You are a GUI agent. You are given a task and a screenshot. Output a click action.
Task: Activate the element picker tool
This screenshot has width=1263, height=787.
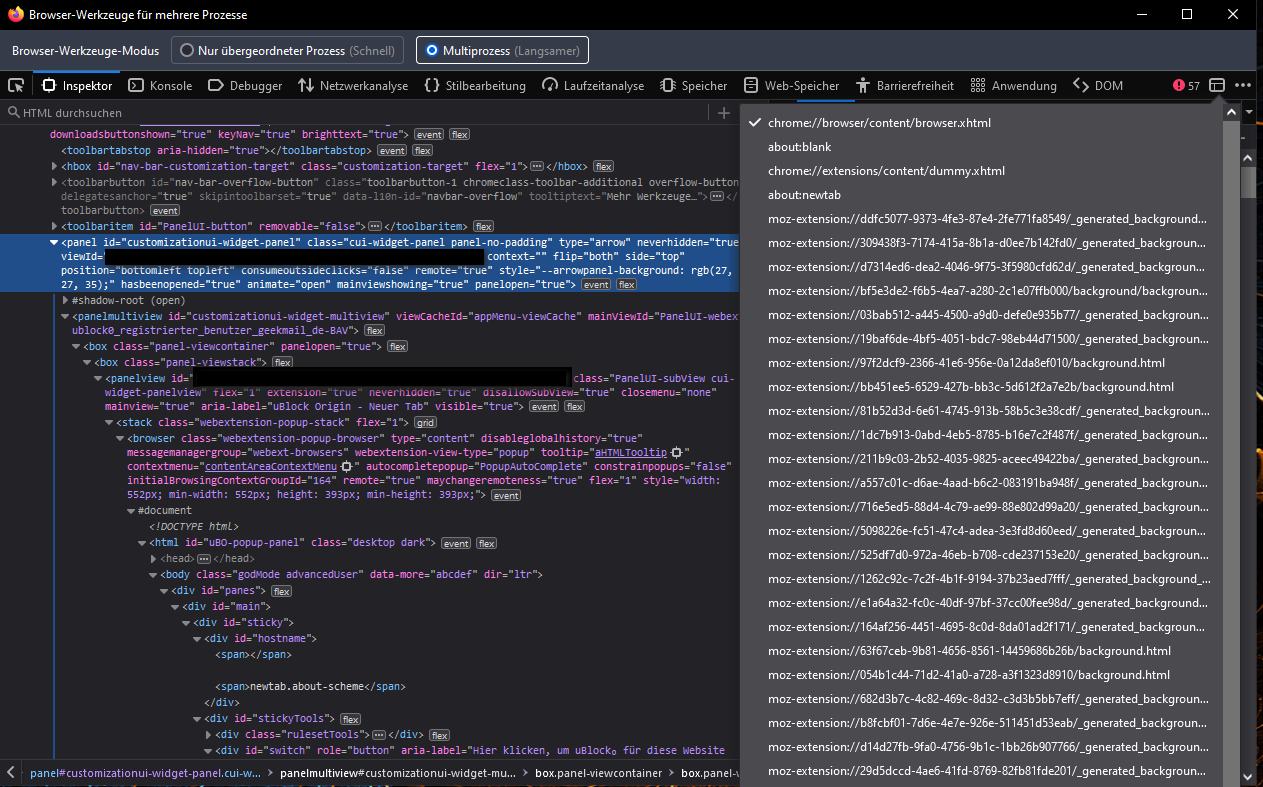16,86
